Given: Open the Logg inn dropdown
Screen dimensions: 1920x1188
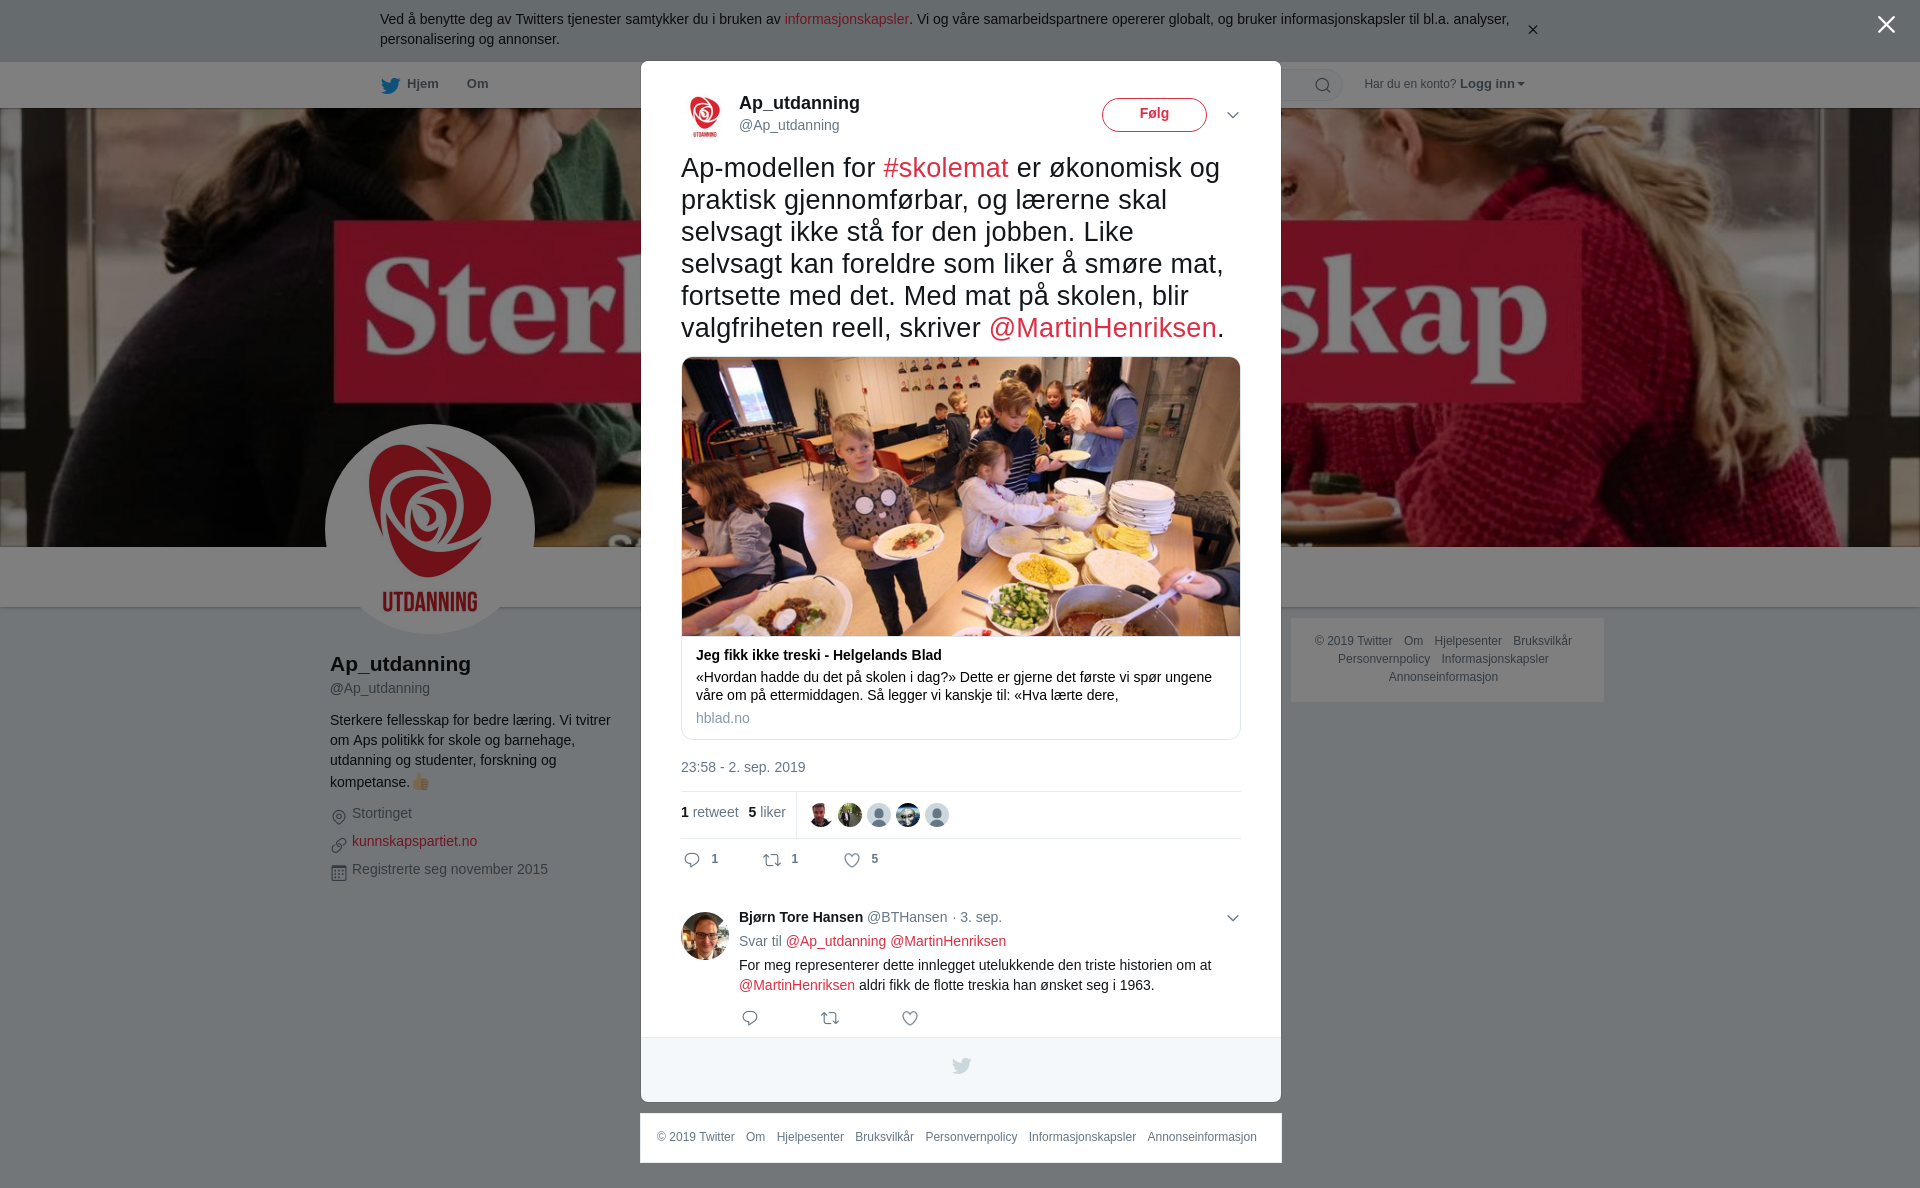Looking at the screenshot, I should click(1491, 84).
